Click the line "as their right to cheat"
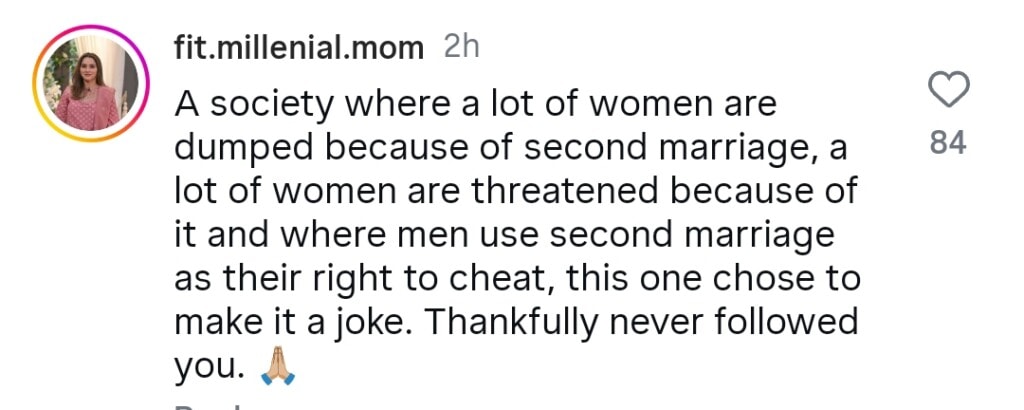 517,279
